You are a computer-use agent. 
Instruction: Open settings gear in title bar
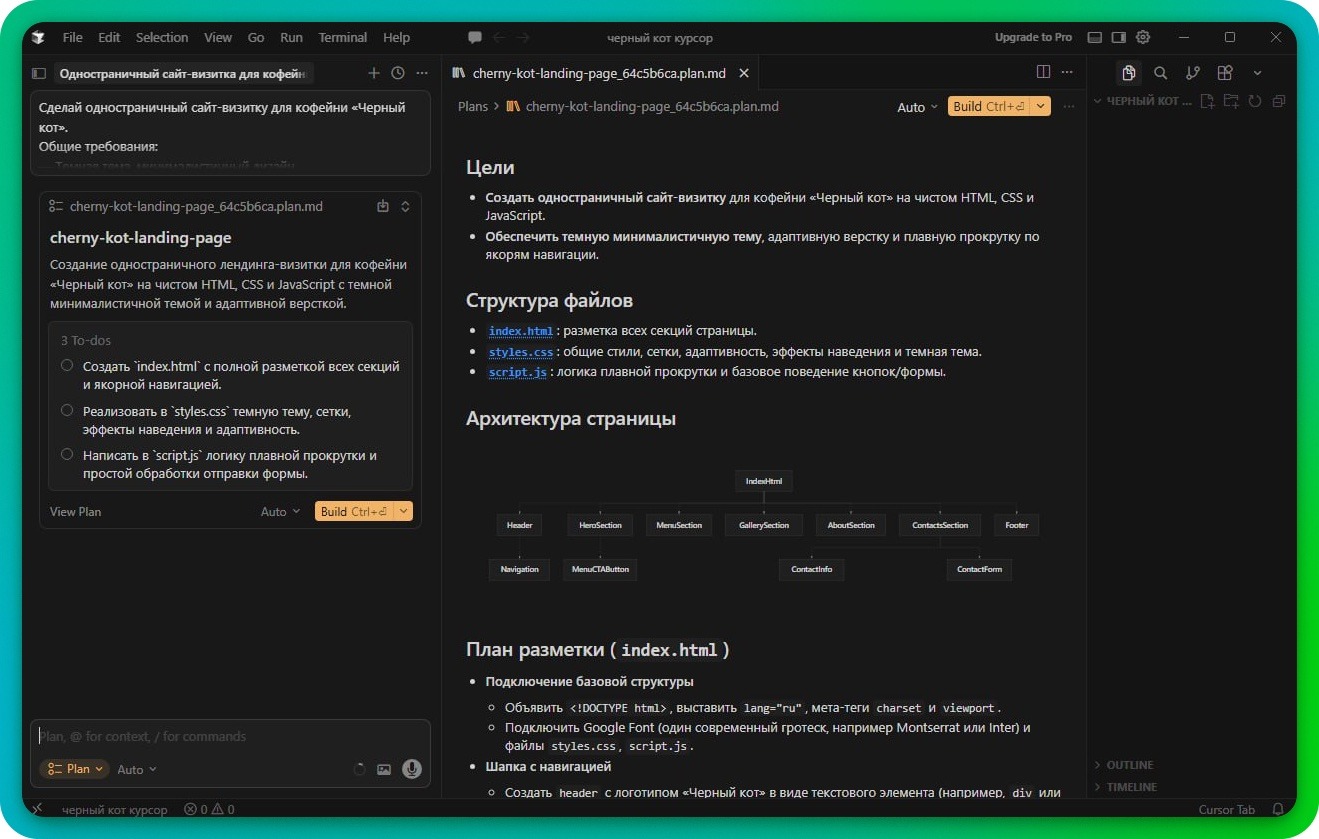(x=1143, y=37)
